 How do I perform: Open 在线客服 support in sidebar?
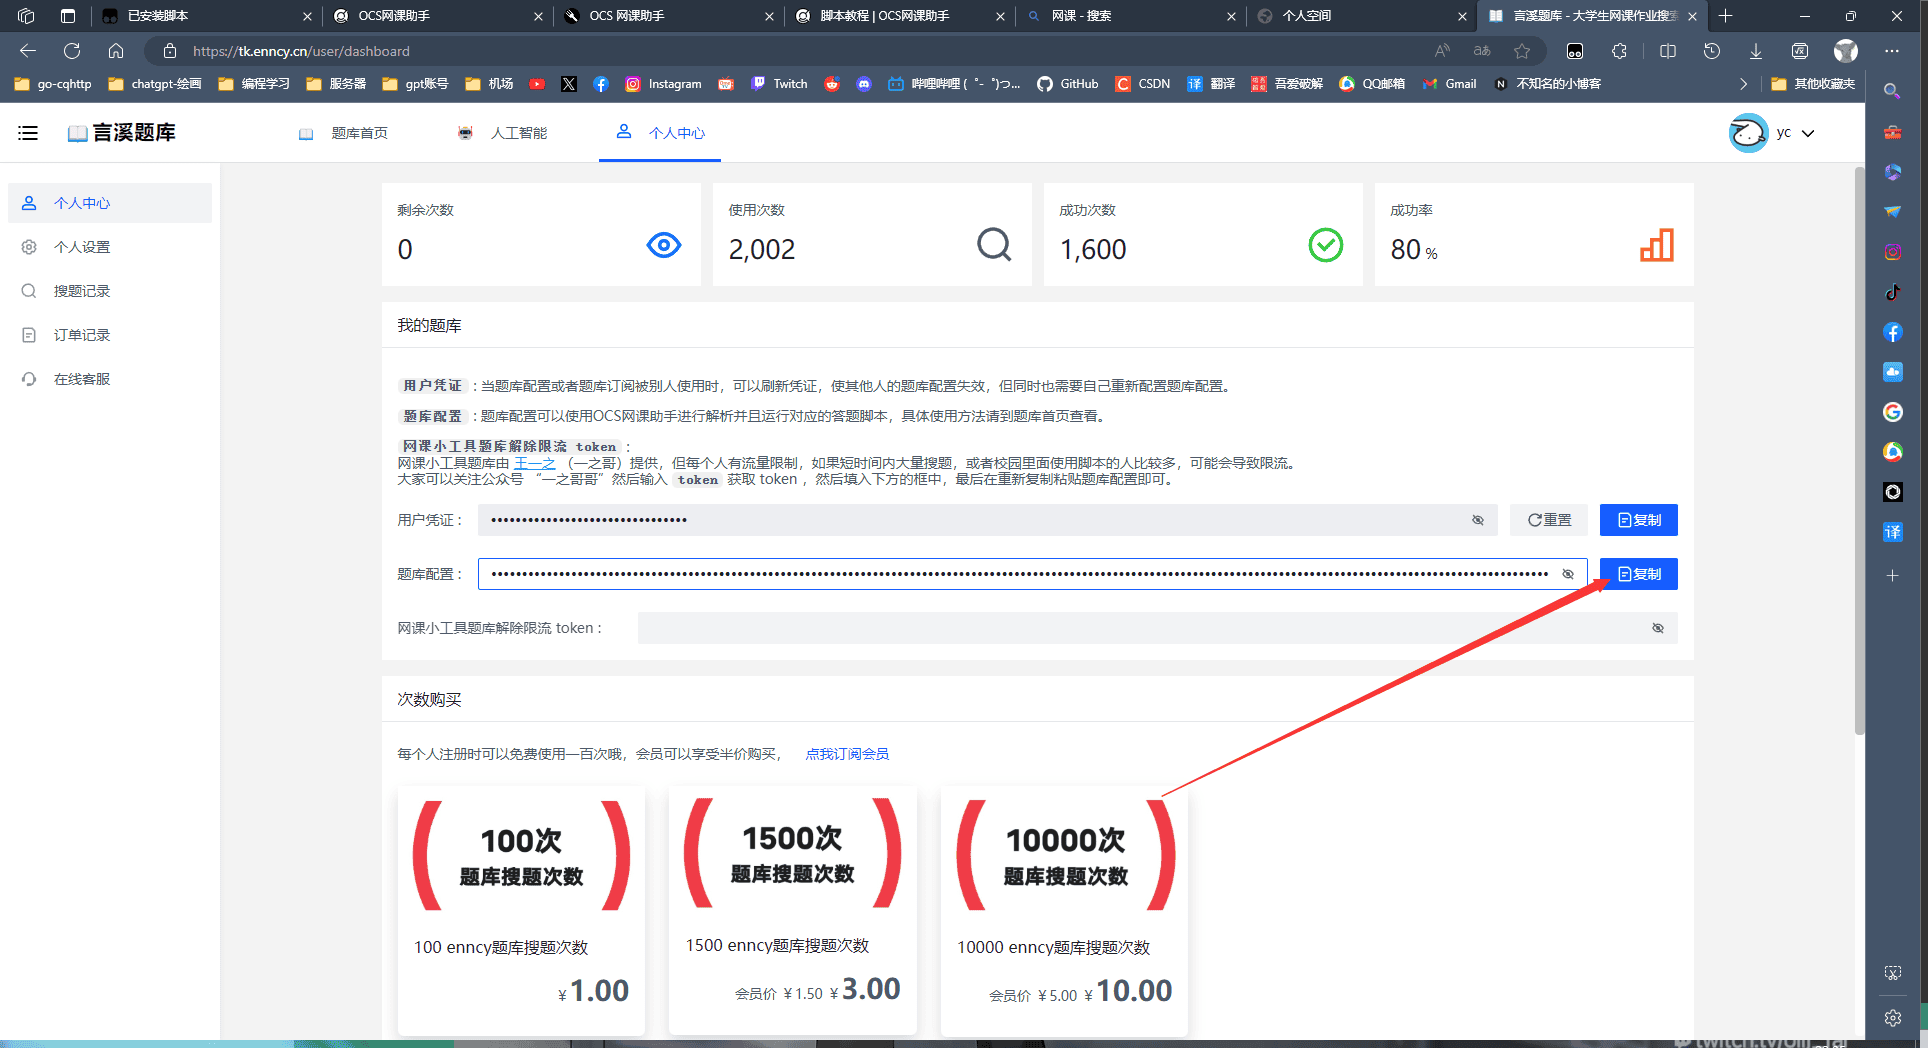[x=82, y=379]
